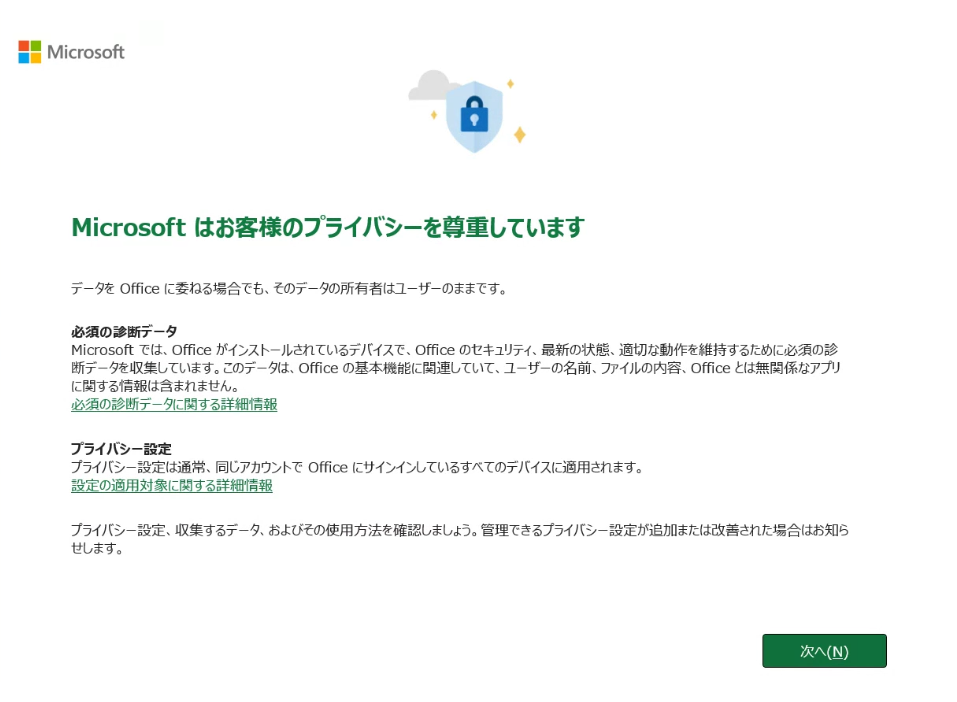This screenshot has width=957, height=702.
Task: Click the padlock icon inside the shield
Action: [474, 114]
